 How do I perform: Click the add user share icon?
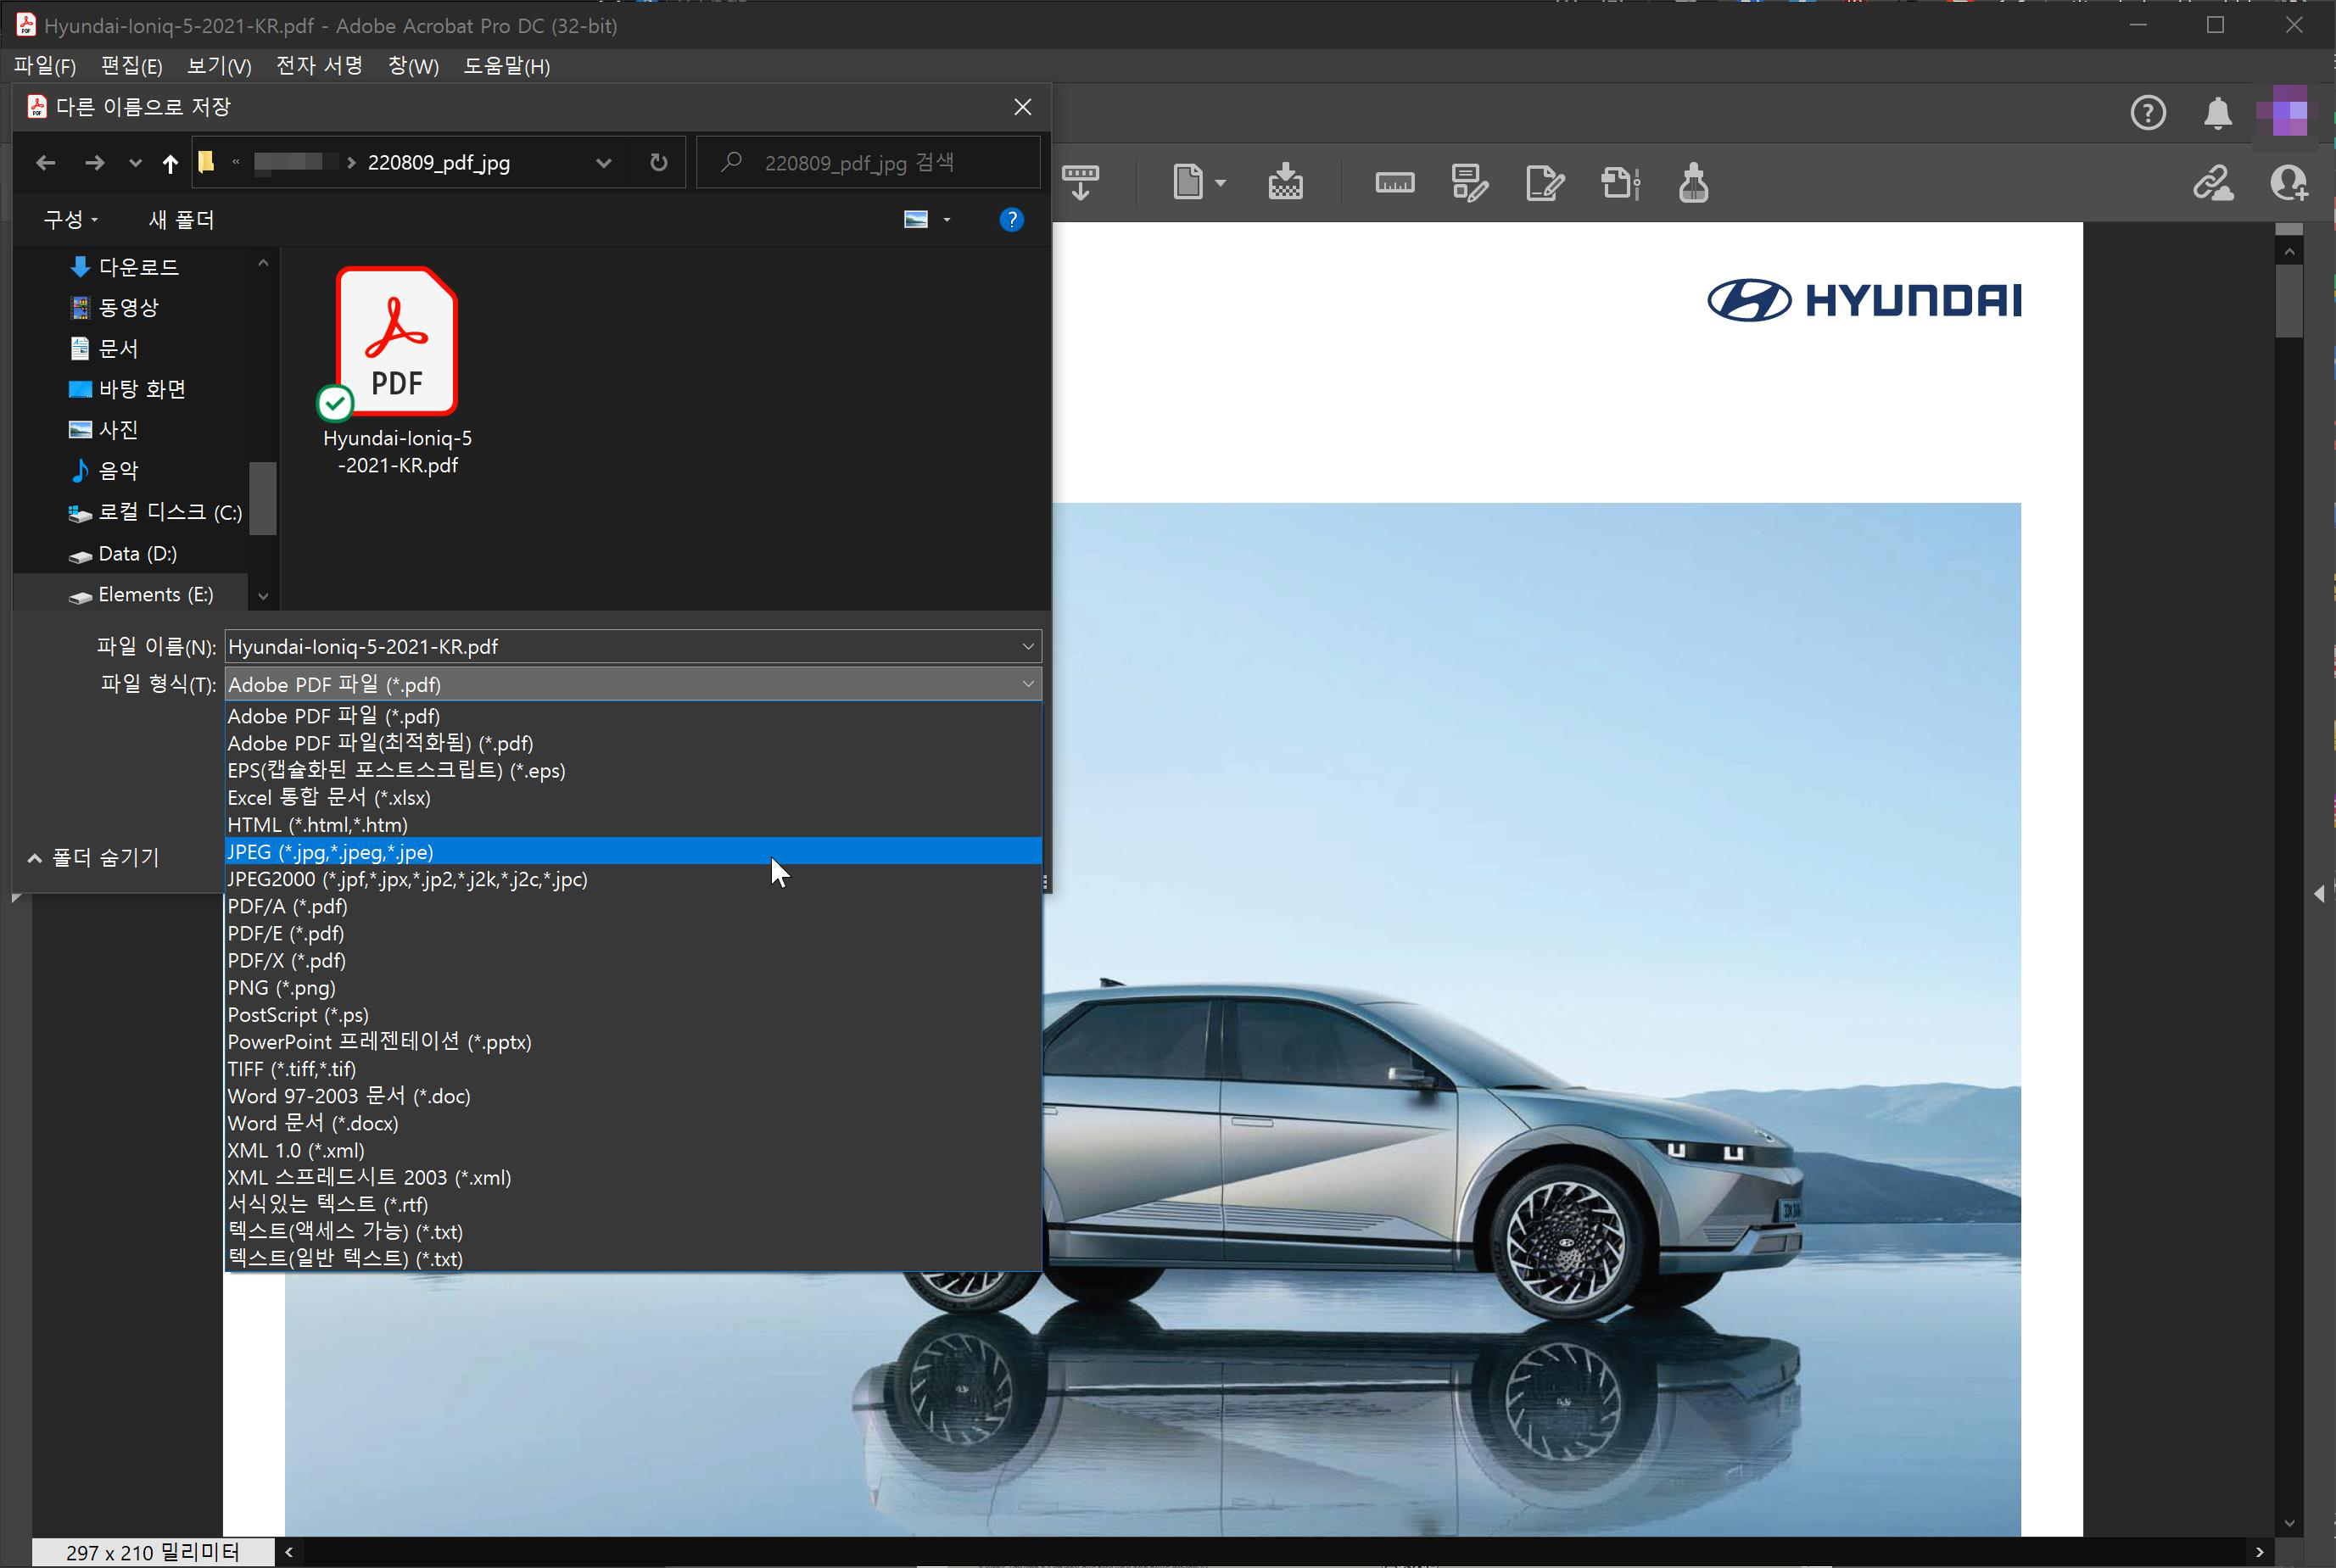click(x=2288, y=183)
